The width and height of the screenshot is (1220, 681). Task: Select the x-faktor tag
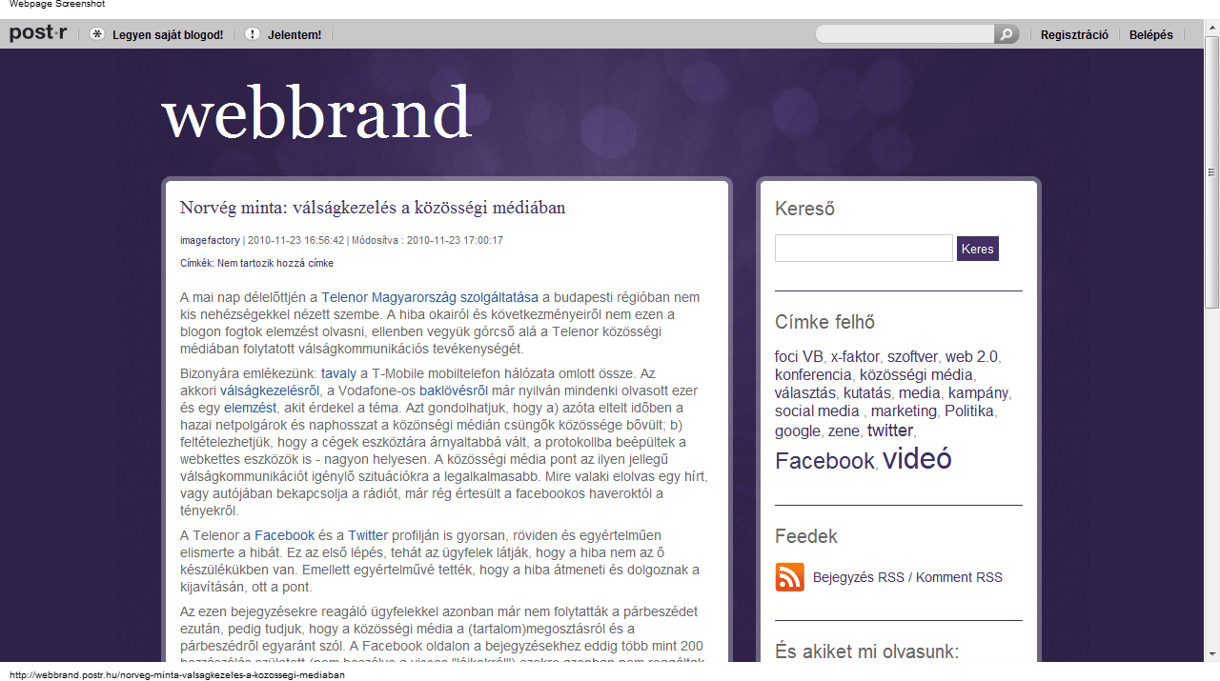[855, 356]
